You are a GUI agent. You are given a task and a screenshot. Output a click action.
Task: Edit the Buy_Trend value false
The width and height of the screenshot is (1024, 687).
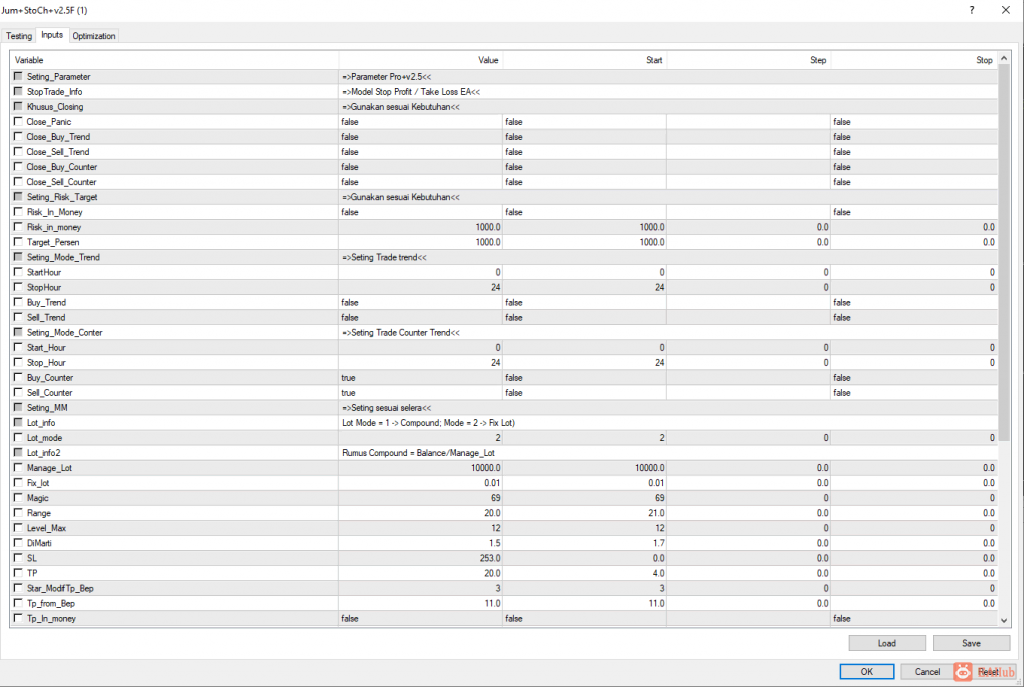point(421,302)
